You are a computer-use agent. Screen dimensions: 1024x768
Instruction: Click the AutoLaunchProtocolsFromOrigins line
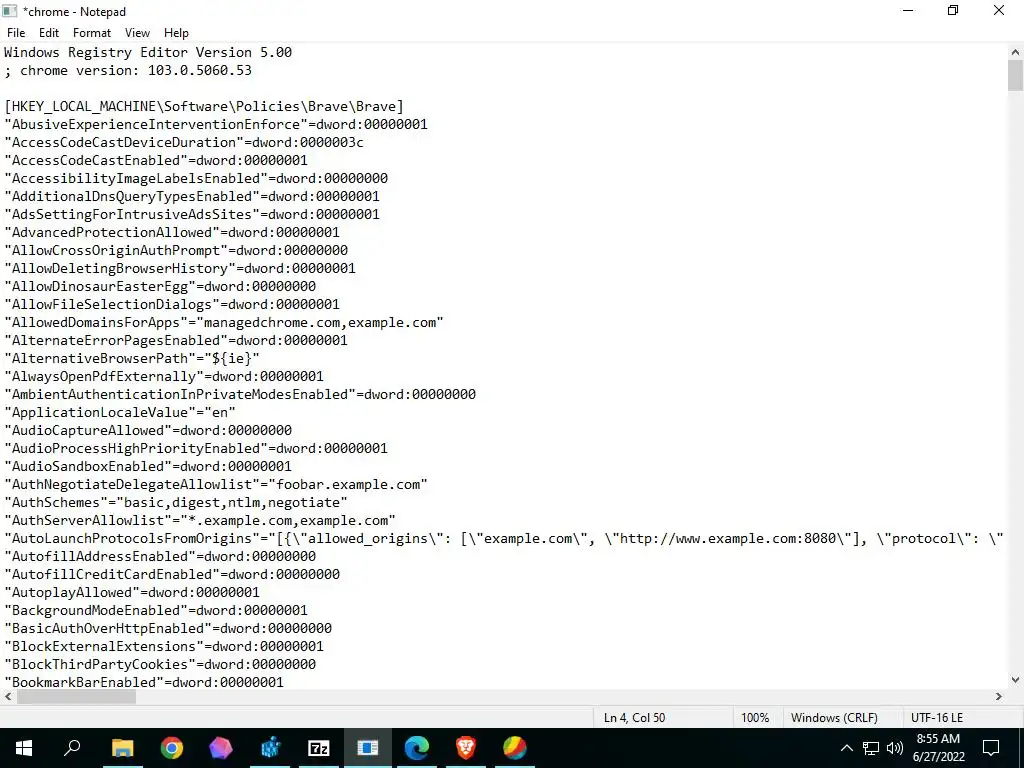pyautogui.click(x=504, y=539)
